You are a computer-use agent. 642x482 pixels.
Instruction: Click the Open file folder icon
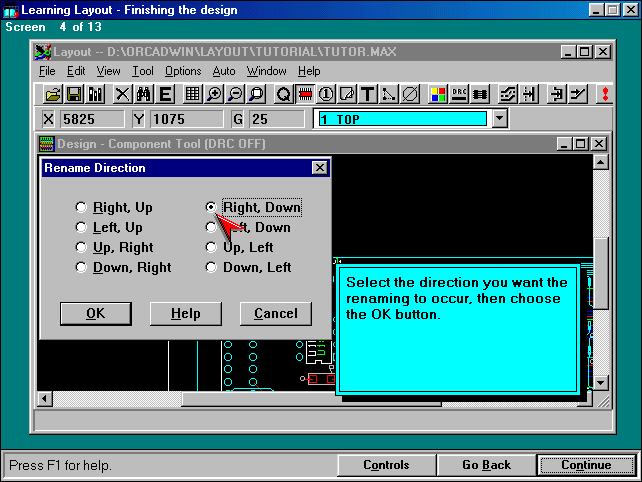[54, 94]
